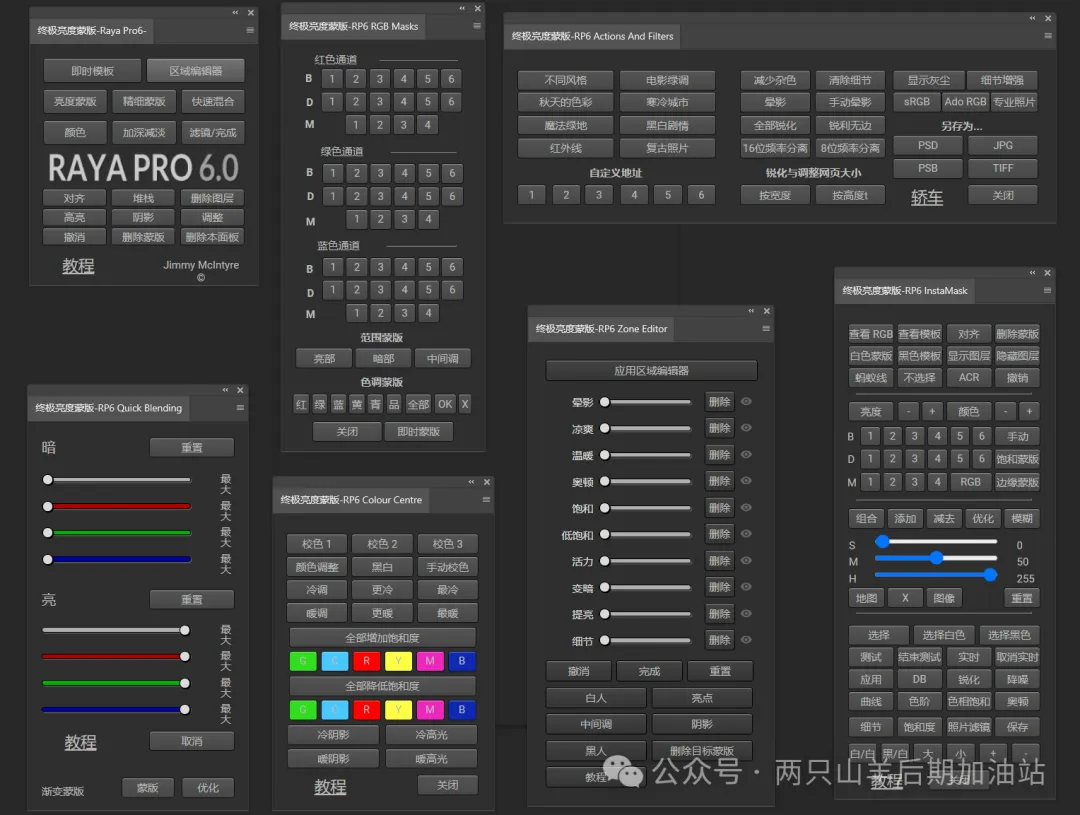
Task: Save as PSD in Actions And Filters
Action: [928, 145]
